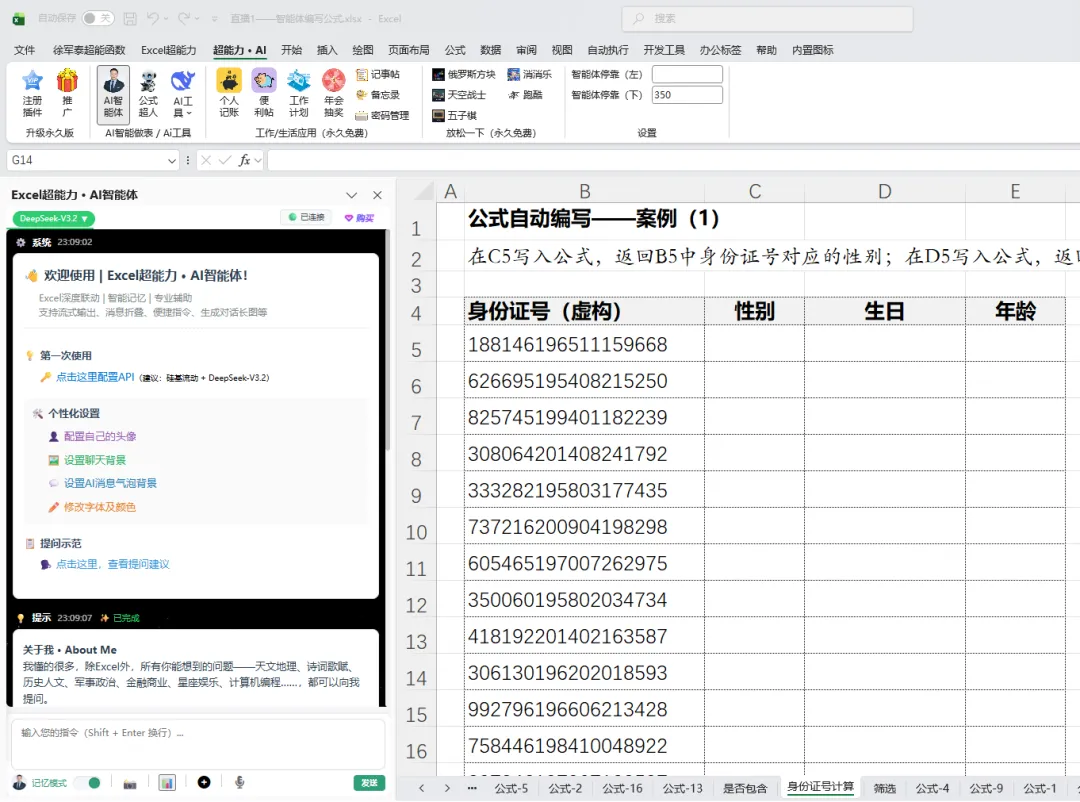The width and height of the screenshot is (1080, 802).
Task: Click the next sheet navigation arrow
Action: click(x=447, y=788)
